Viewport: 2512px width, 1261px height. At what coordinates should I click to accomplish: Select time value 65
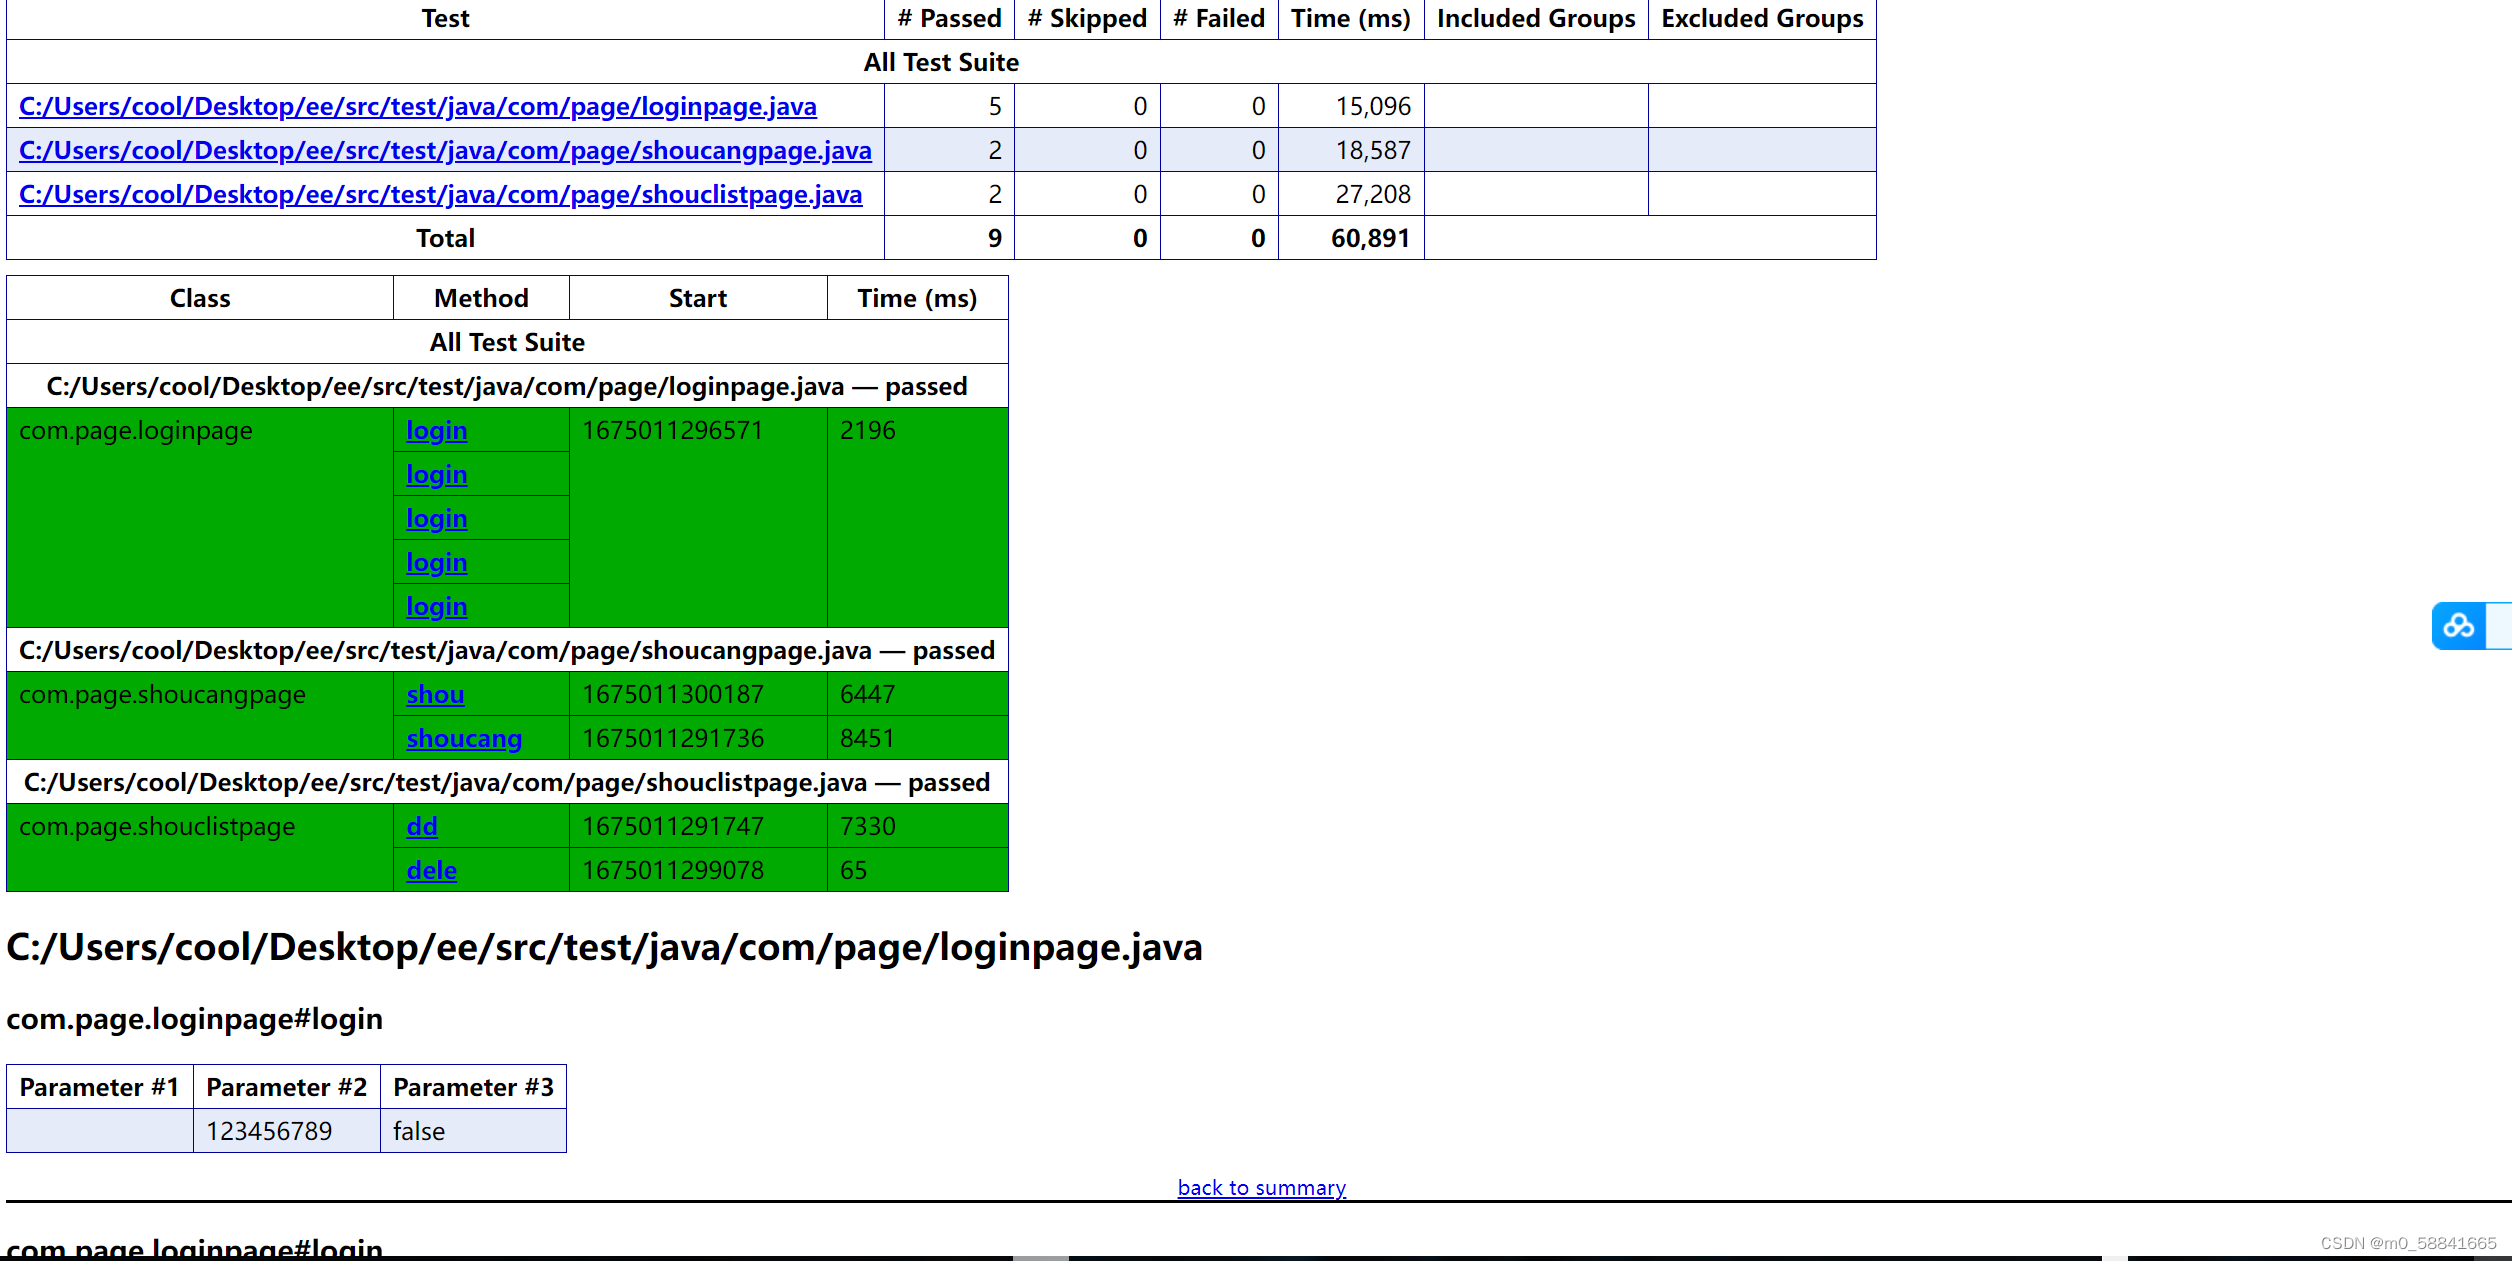click(853, 870)
